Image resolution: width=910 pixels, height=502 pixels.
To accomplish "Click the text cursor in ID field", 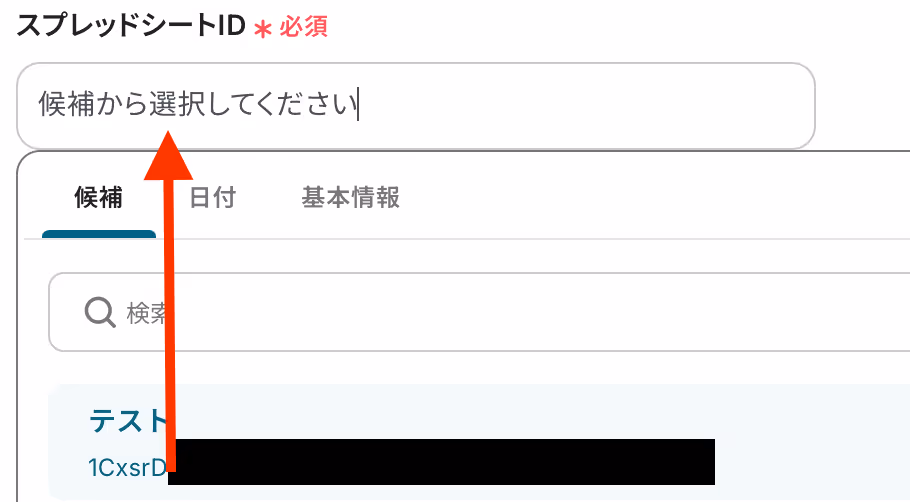I will coord(359,104).
